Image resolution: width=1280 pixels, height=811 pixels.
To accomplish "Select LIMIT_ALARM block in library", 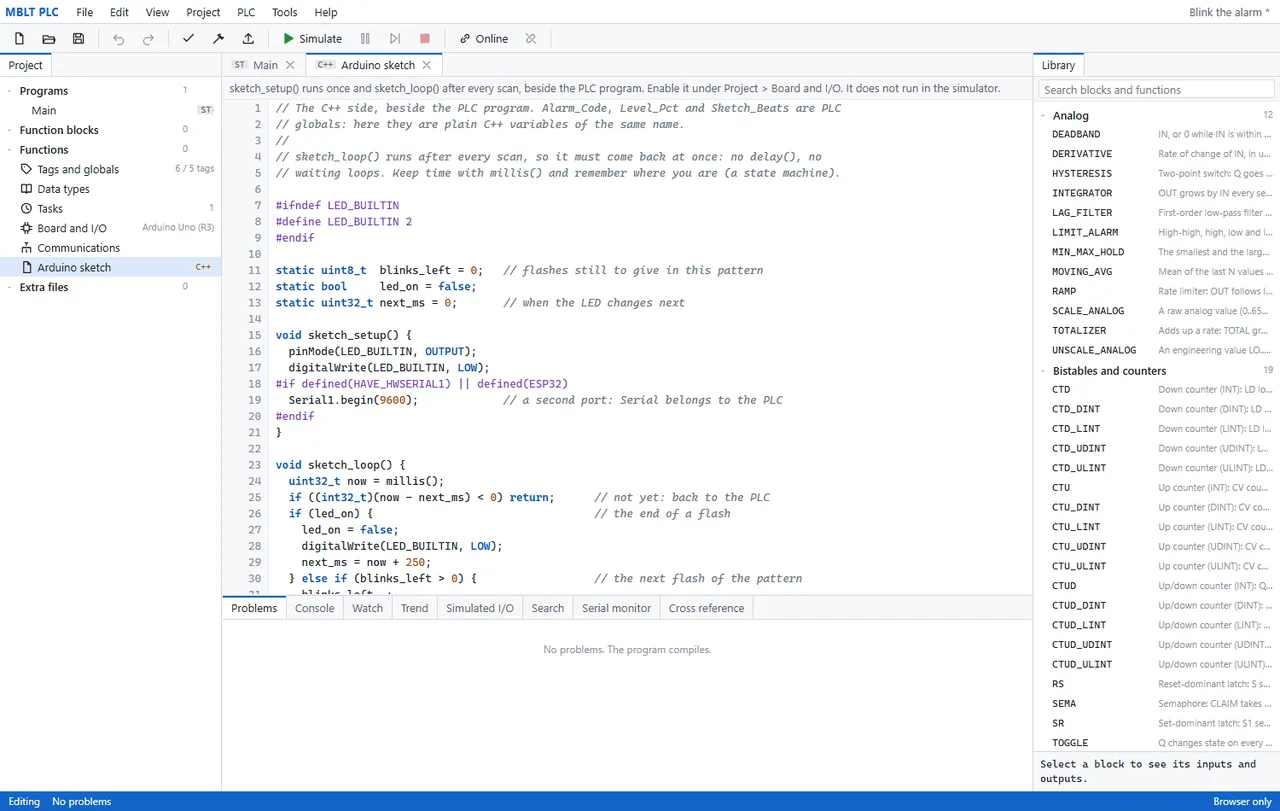I will pos(1156,232).
